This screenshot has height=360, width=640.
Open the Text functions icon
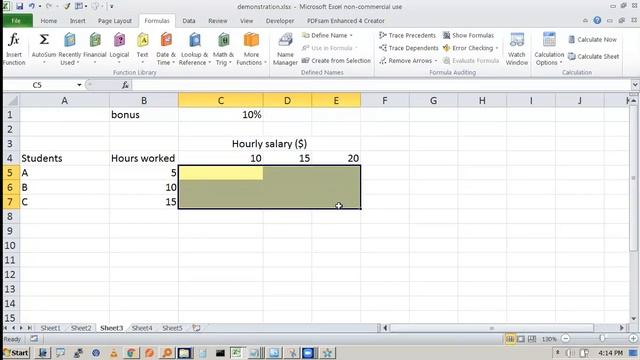coord(142,40)
